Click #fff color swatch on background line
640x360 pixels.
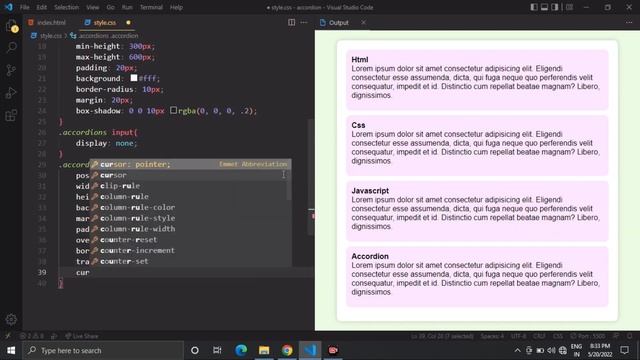coord(134,78)
